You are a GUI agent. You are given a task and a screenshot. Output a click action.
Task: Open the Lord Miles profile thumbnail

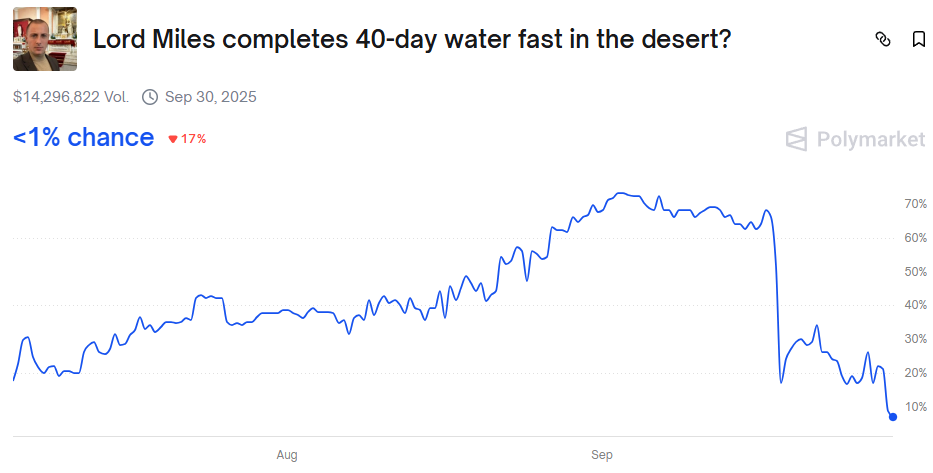45,39
